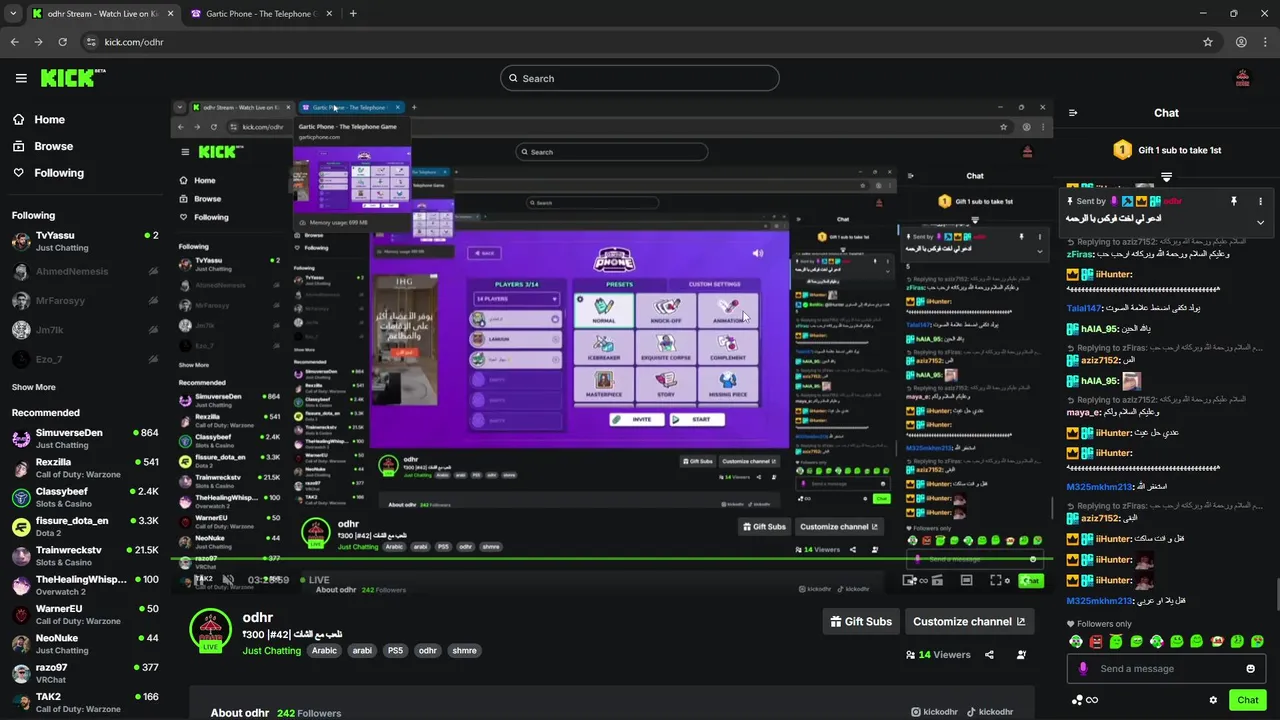
Task: Switch to the Gartic Phone browser tab
Action: click(x=262, y=14)
